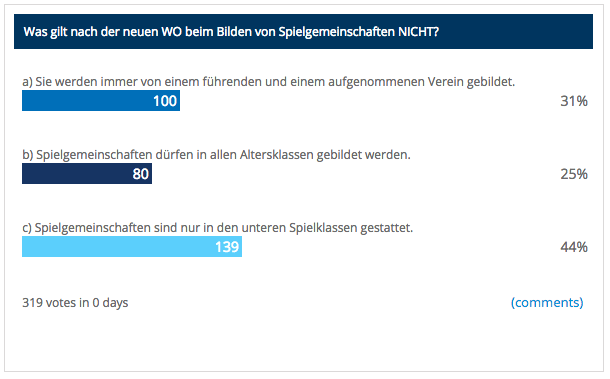610x379 pixels.
Task: Click the number 100 inside the bar
Action: pos(165,101)
